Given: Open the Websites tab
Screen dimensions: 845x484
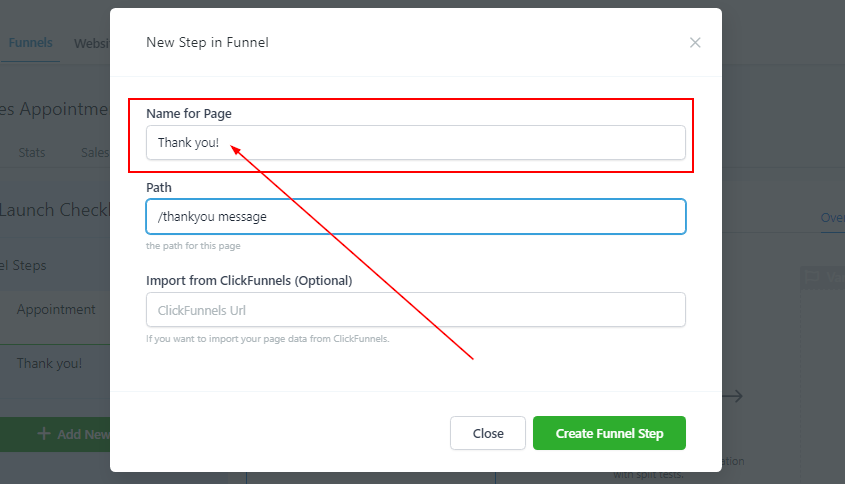Looking at the screenshot, I should (90, 43).
